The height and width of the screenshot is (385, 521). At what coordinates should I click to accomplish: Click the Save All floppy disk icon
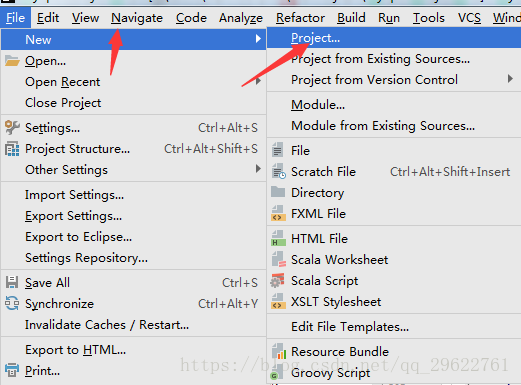[12, 282]
